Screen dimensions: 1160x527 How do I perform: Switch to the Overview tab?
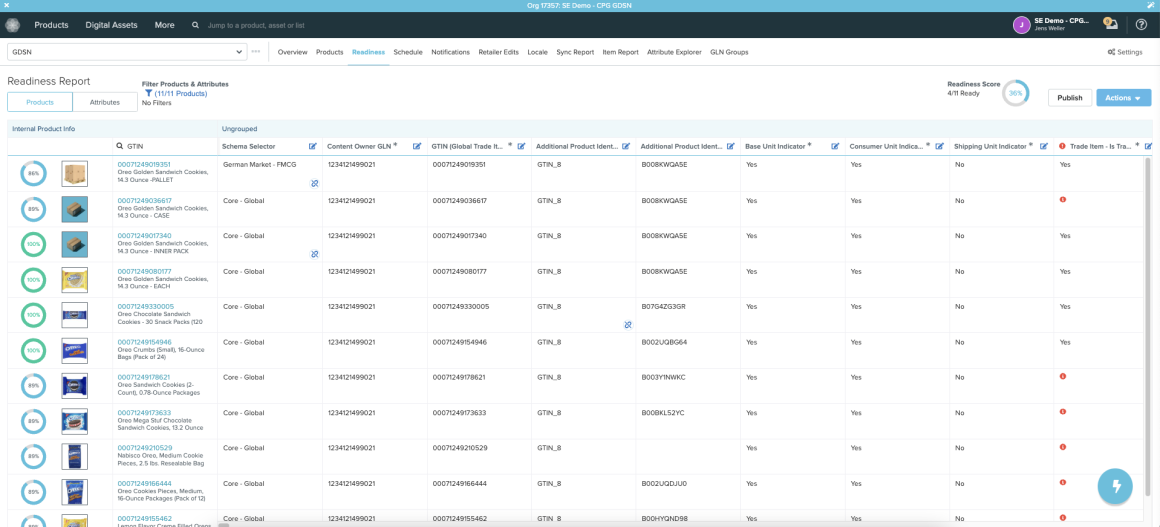[x=292, y=53]
